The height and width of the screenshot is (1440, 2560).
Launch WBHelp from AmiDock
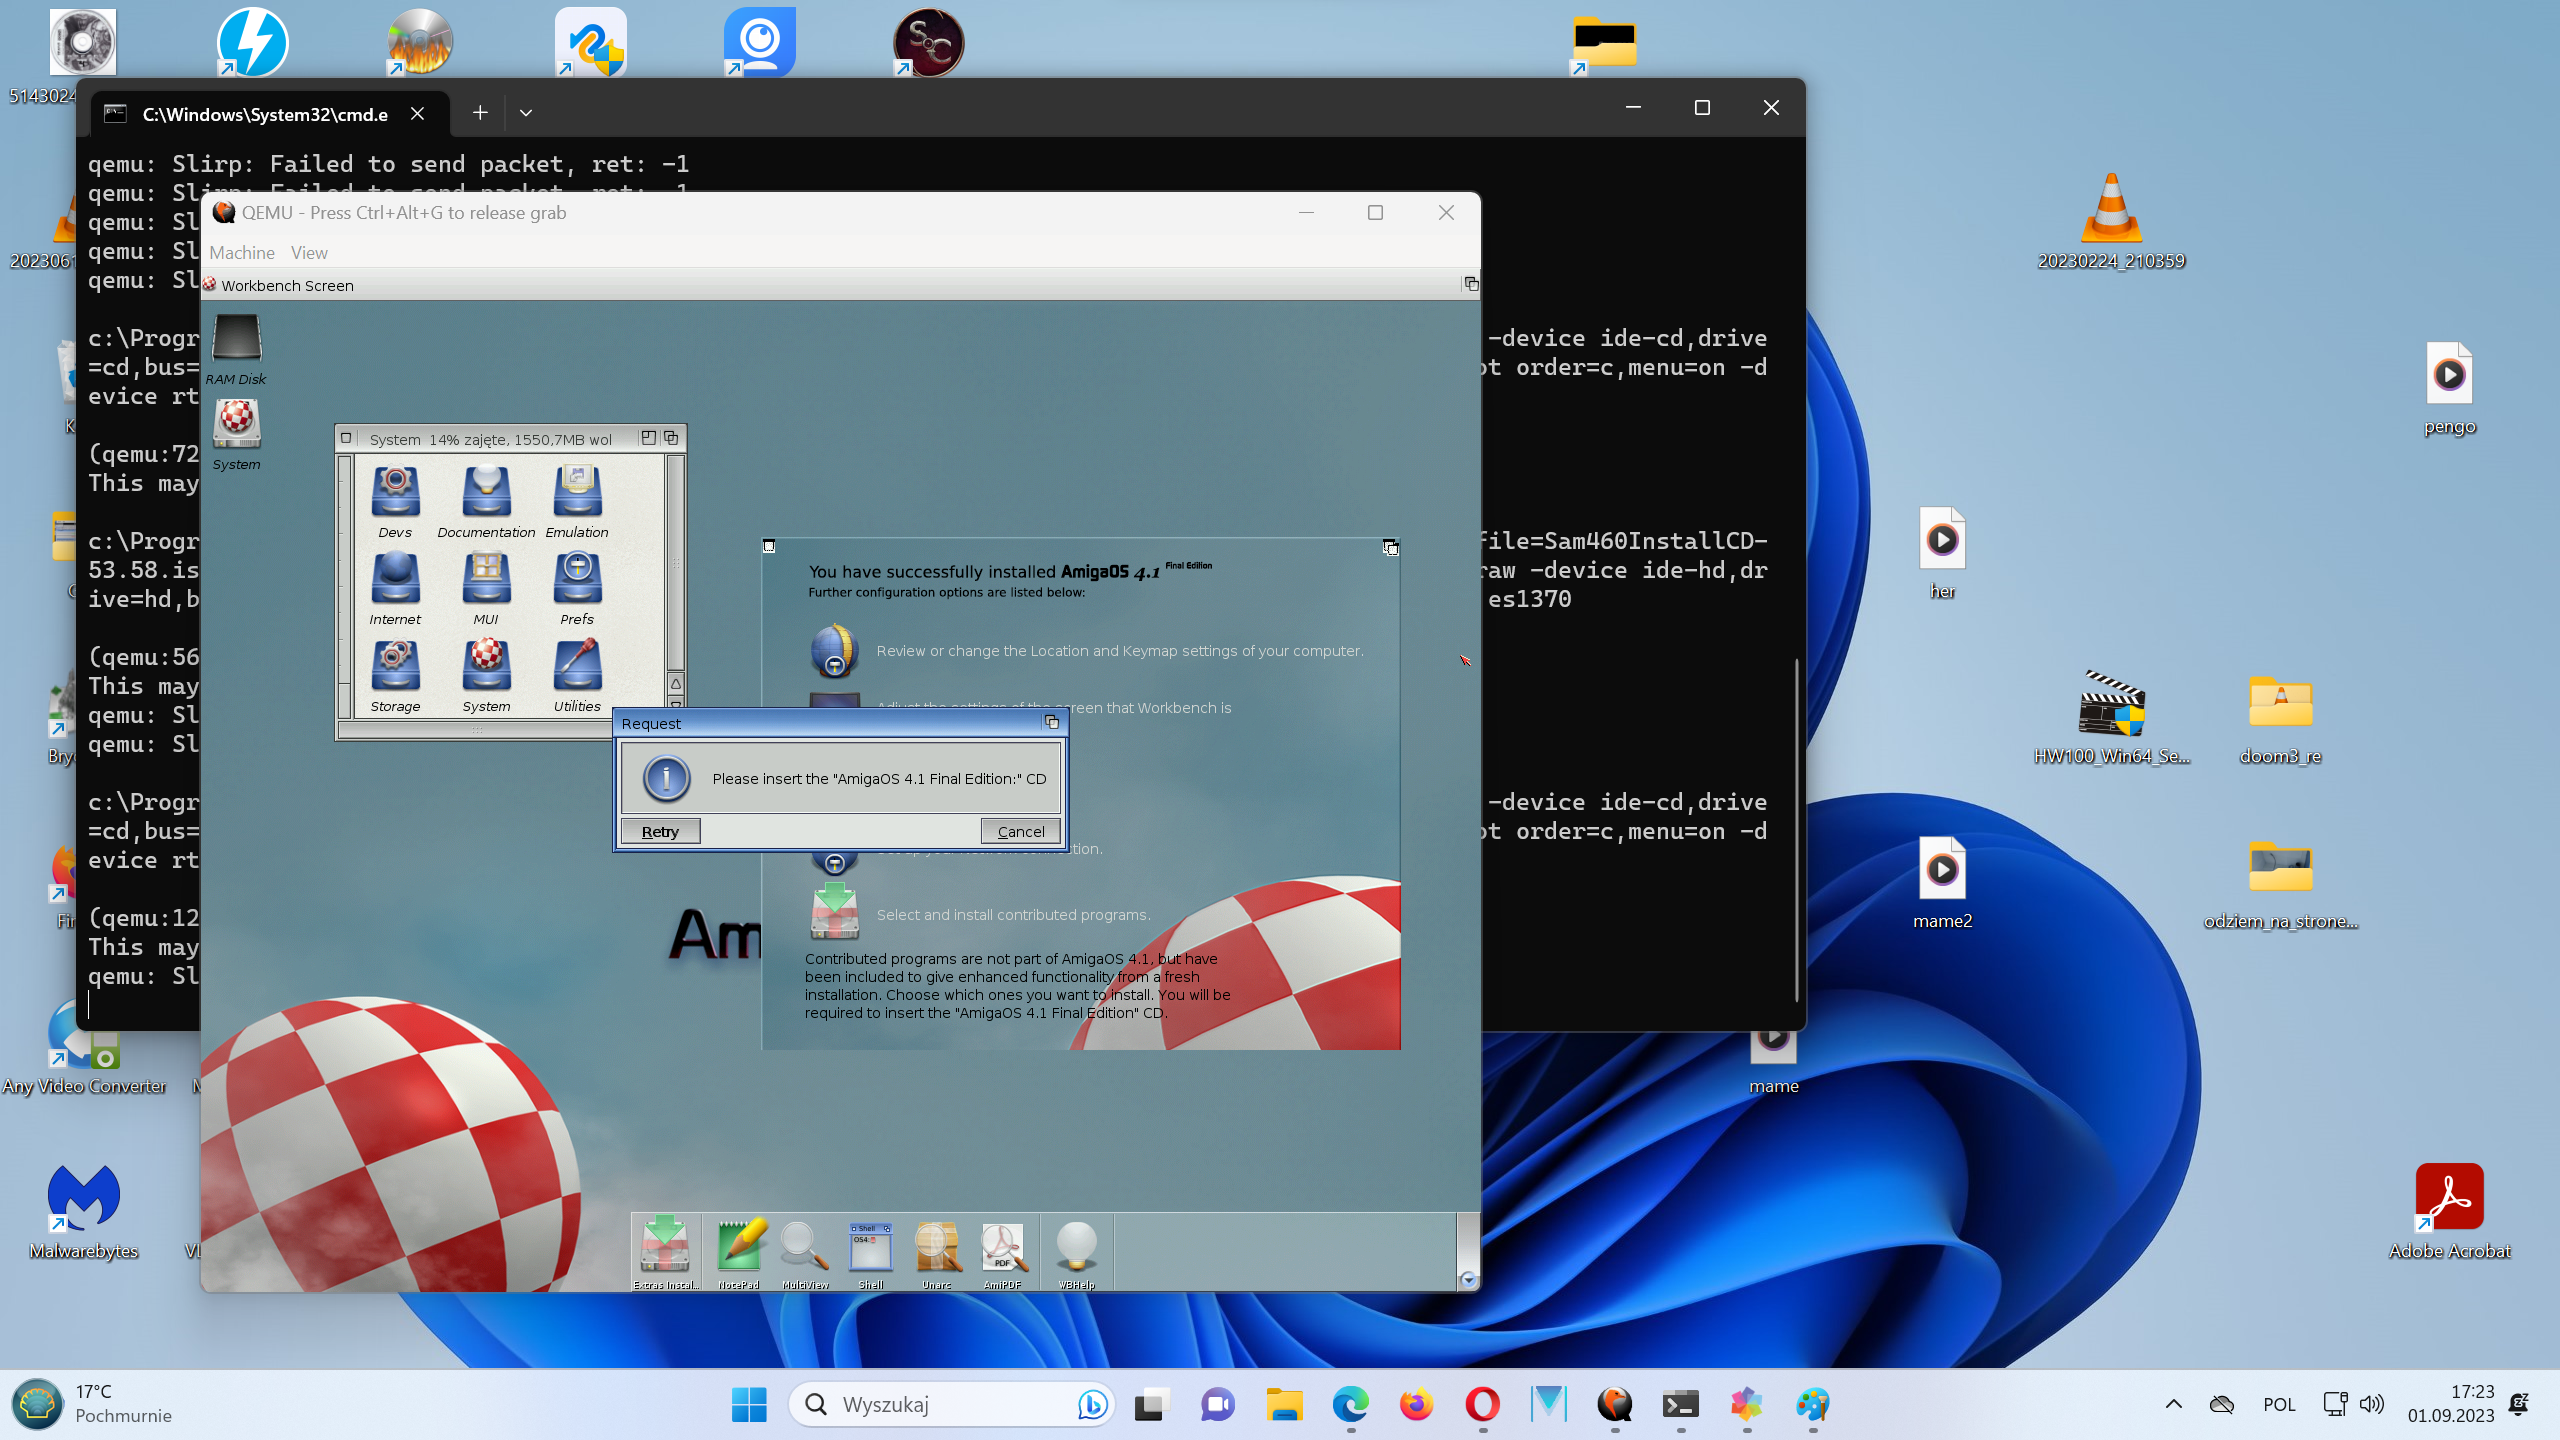tap(1077, 1252)
